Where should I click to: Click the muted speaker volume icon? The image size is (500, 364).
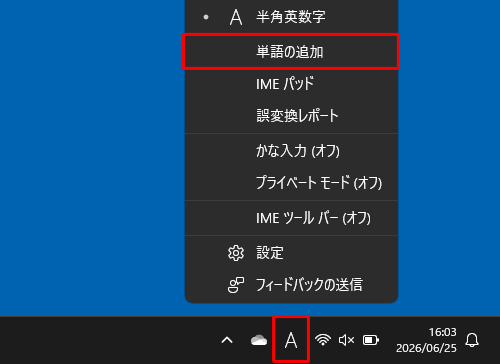[x=347, y=340]
